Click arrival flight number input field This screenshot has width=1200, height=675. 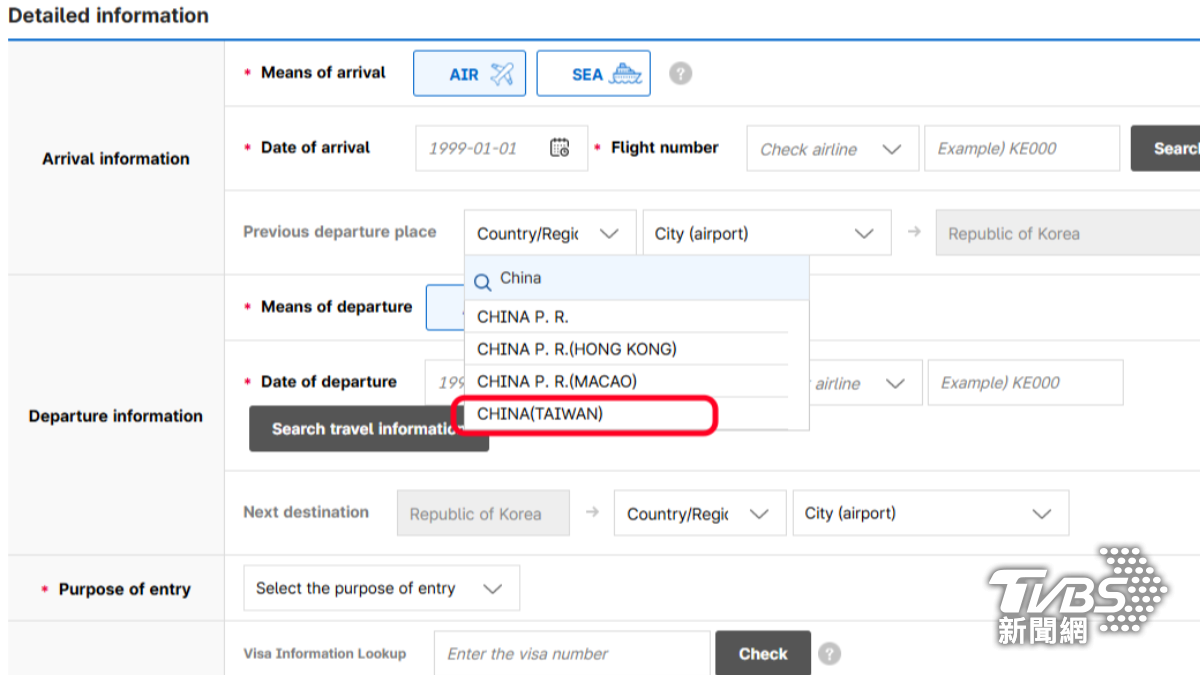(x=1021, y=149)
